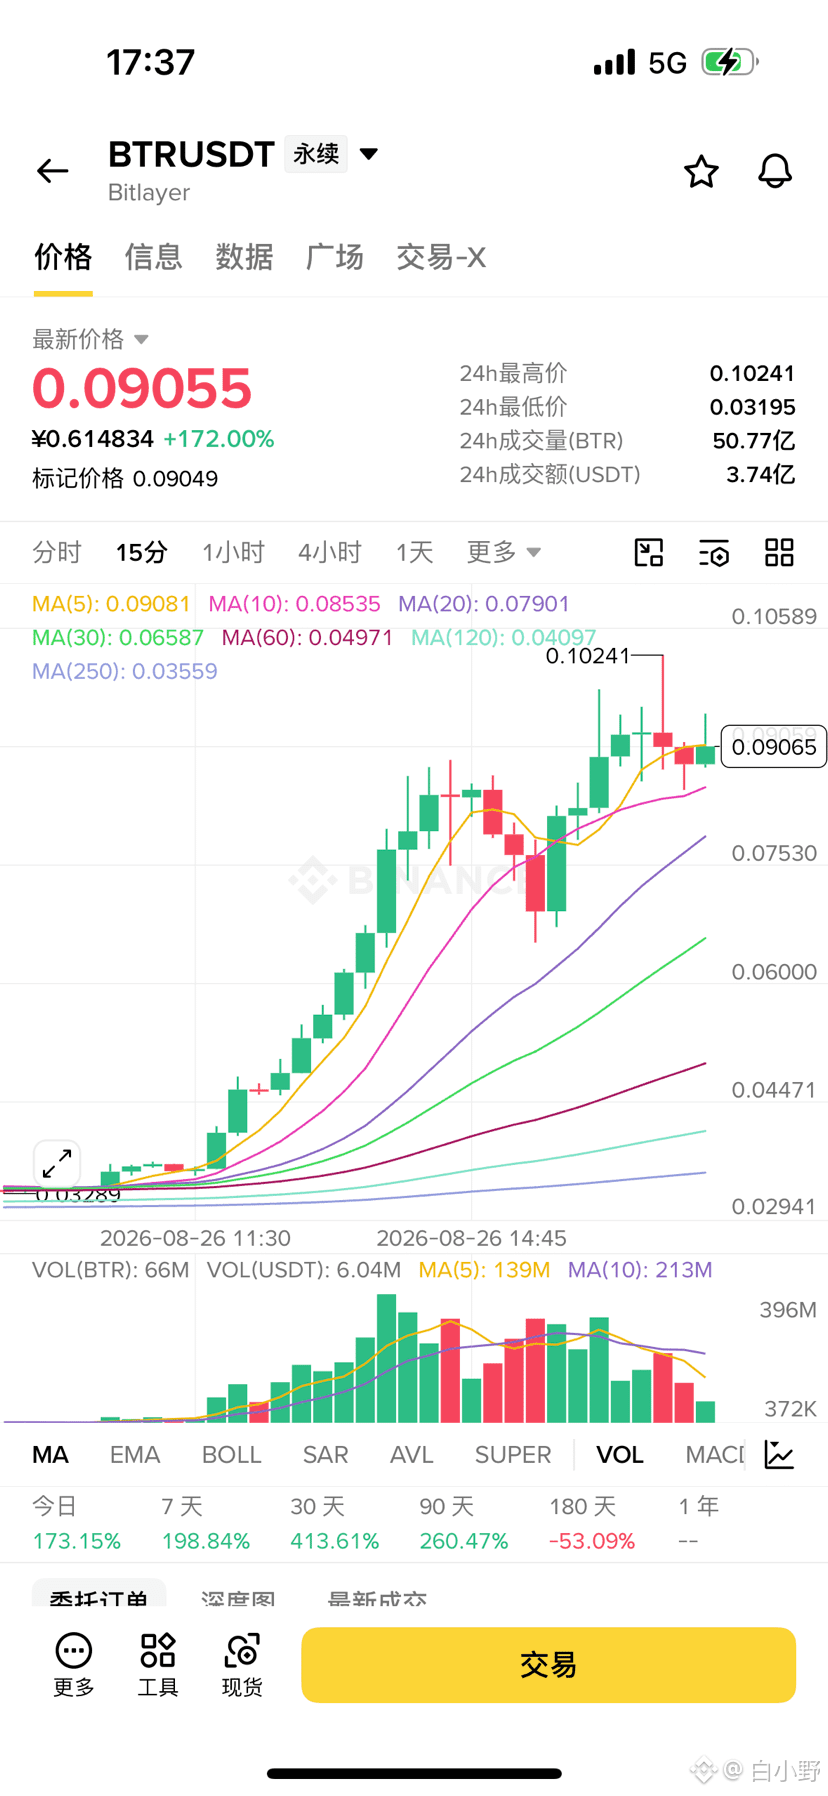Tap the yellow 交易 trade button

click(548, 1665)
